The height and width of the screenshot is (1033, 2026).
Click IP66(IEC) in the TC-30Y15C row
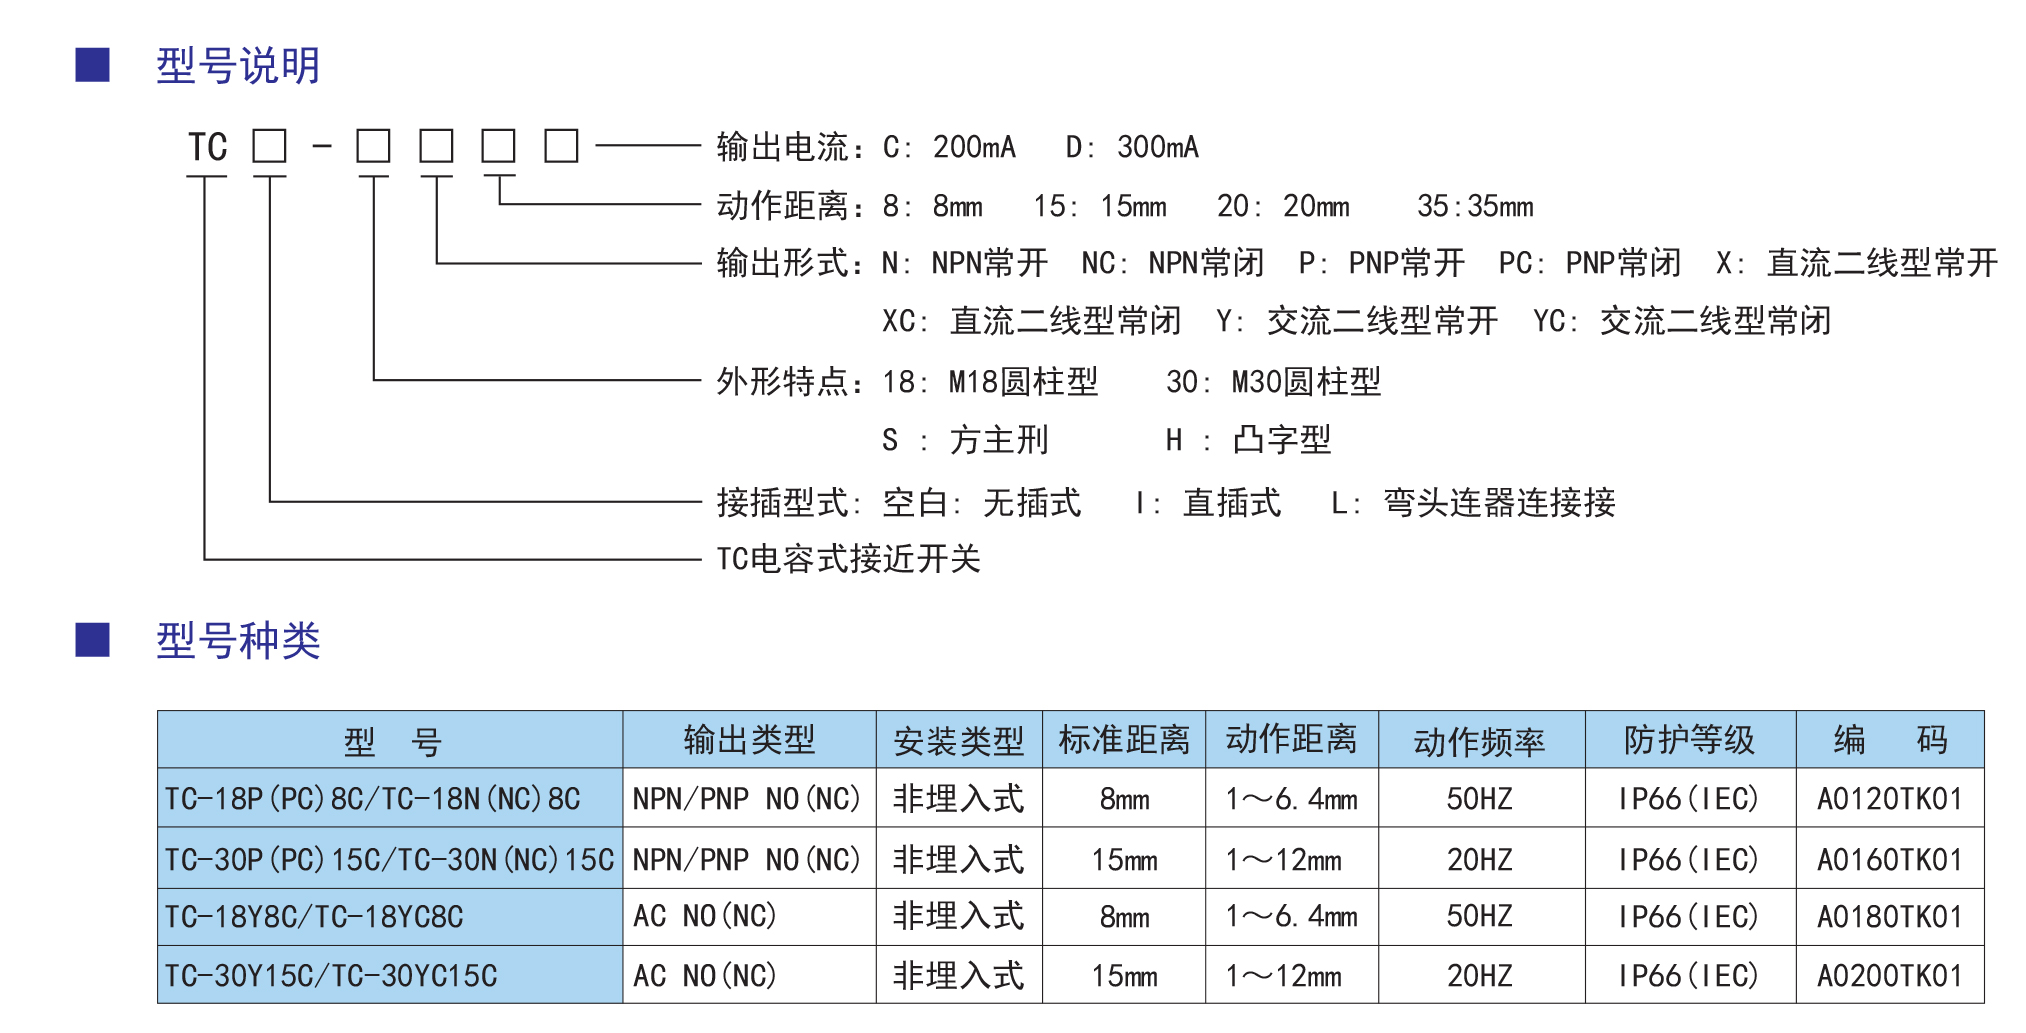pos(1690,976)
